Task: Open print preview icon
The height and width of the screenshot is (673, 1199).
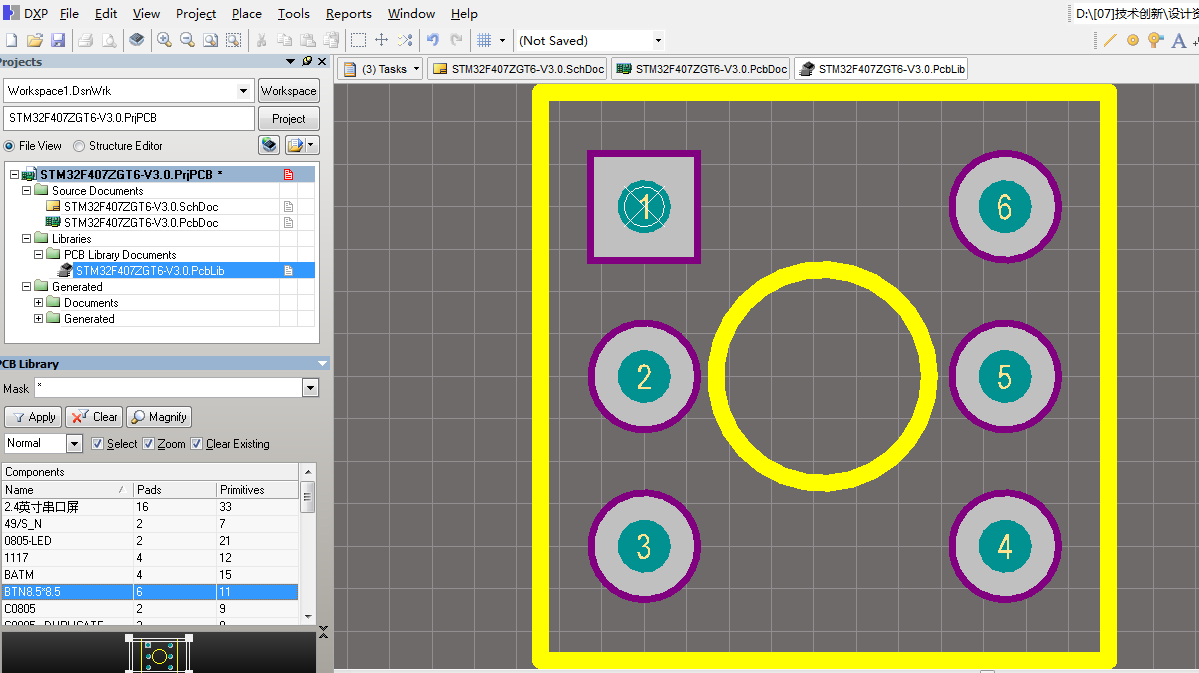Action: pos(109,41)
